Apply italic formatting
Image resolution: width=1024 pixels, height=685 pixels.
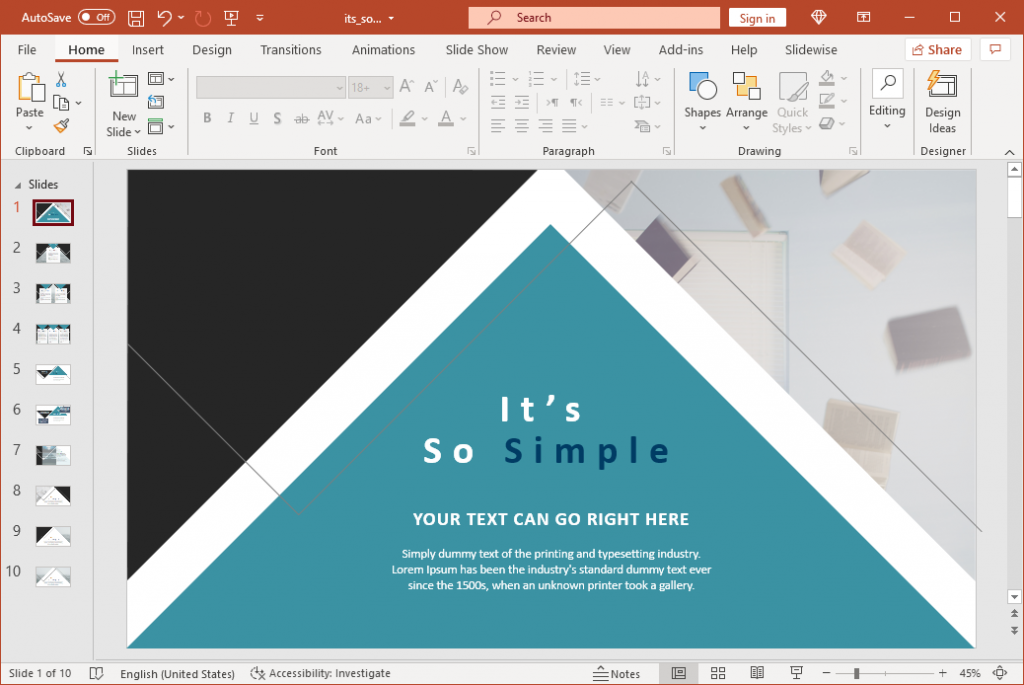pyautogui.click(x=230, y=118)
